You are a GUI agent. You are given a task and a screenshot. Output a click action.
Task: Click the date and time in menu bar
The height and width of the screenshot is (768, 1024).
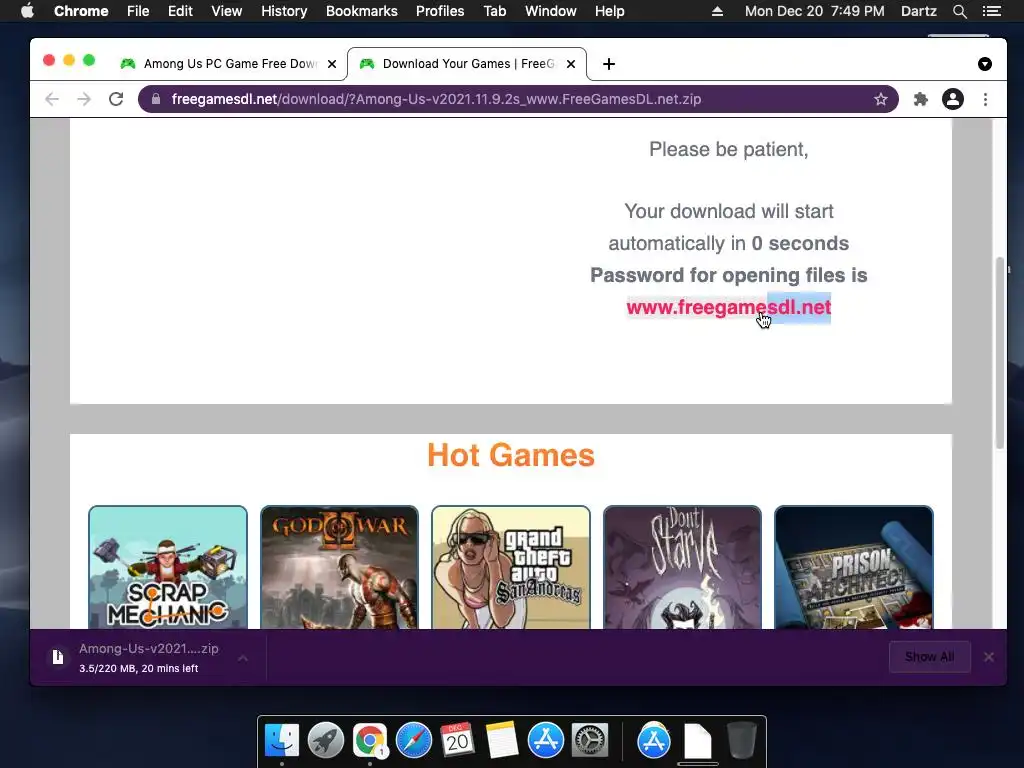coord(814,11)
